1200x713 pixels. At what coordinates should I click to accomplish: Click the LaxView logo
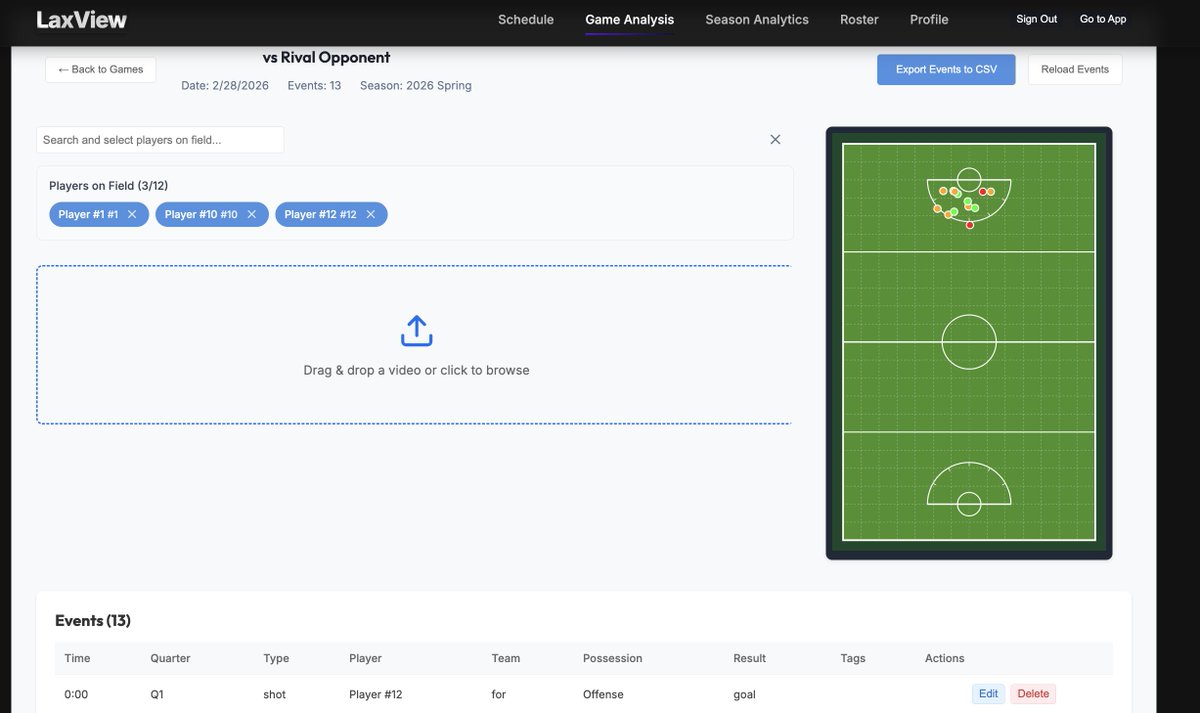[82, 19]
